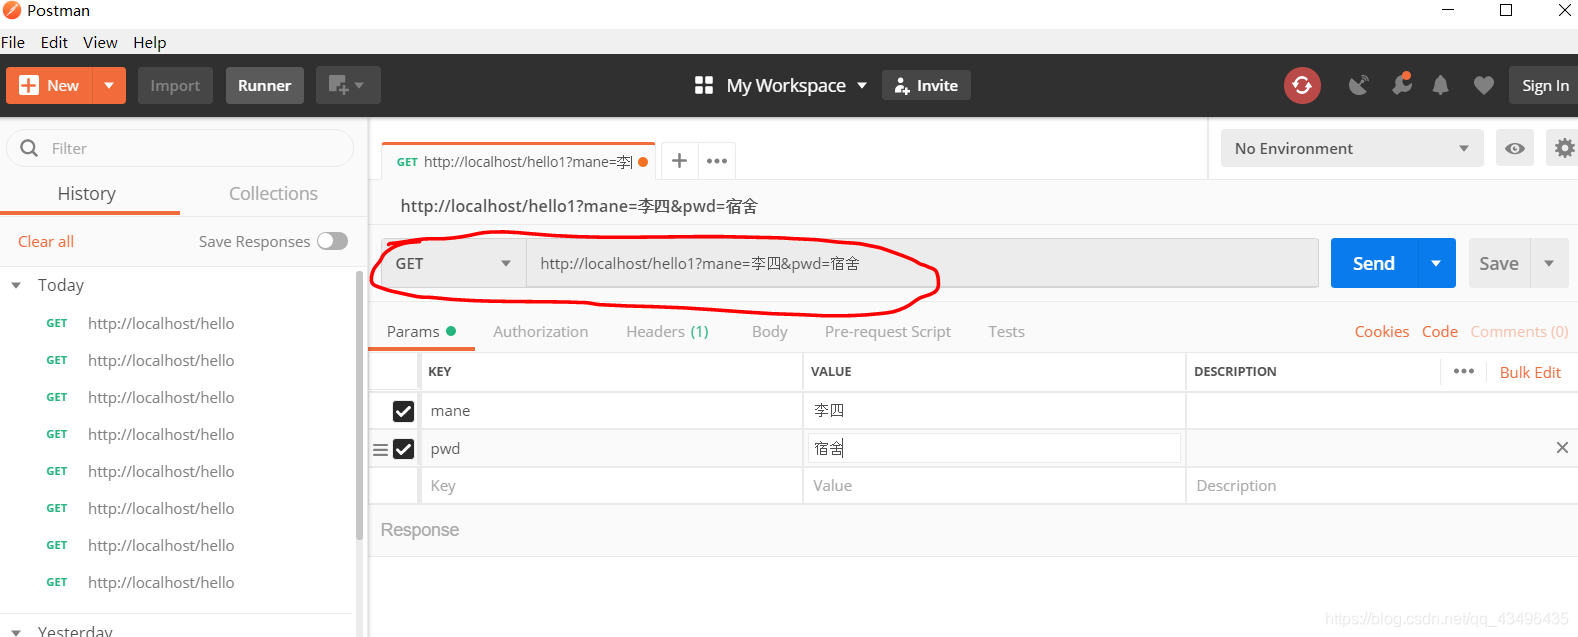Click the filter search magnifier icon
1578x637 pixels.
pyautogui.click(x=29, y=148)
